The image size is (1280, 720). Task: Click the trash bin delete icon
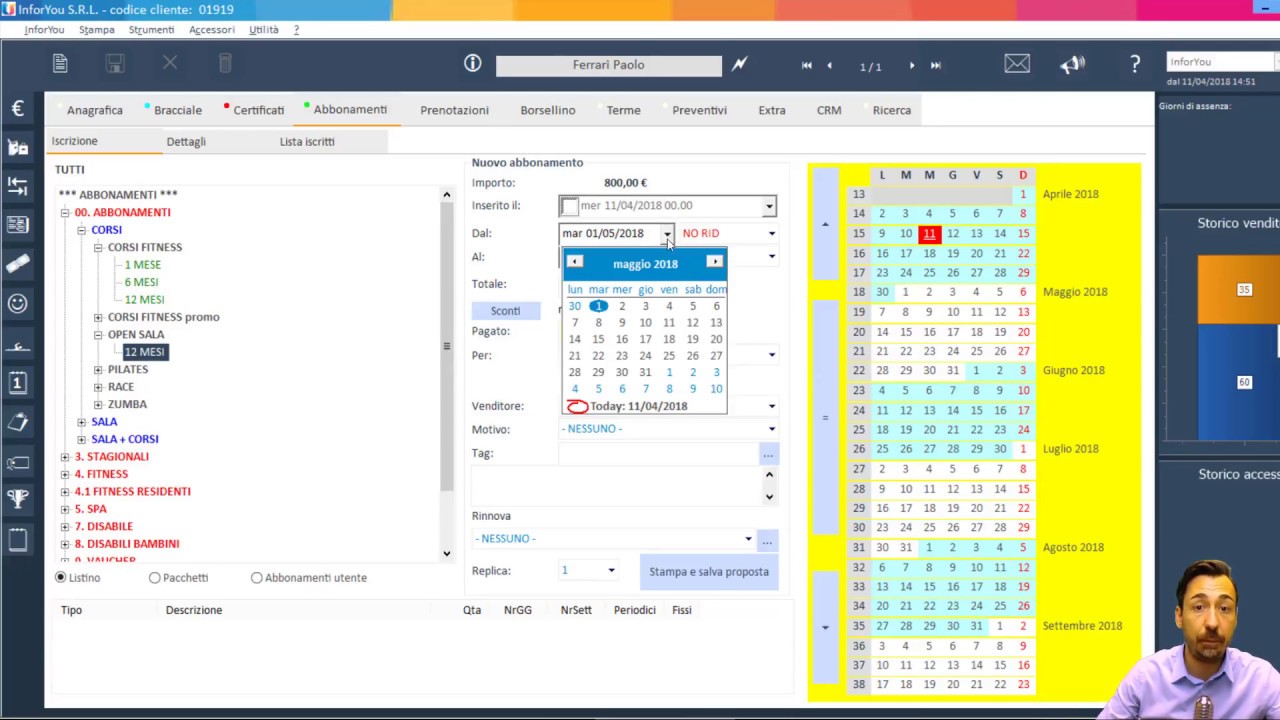[225, 64]
